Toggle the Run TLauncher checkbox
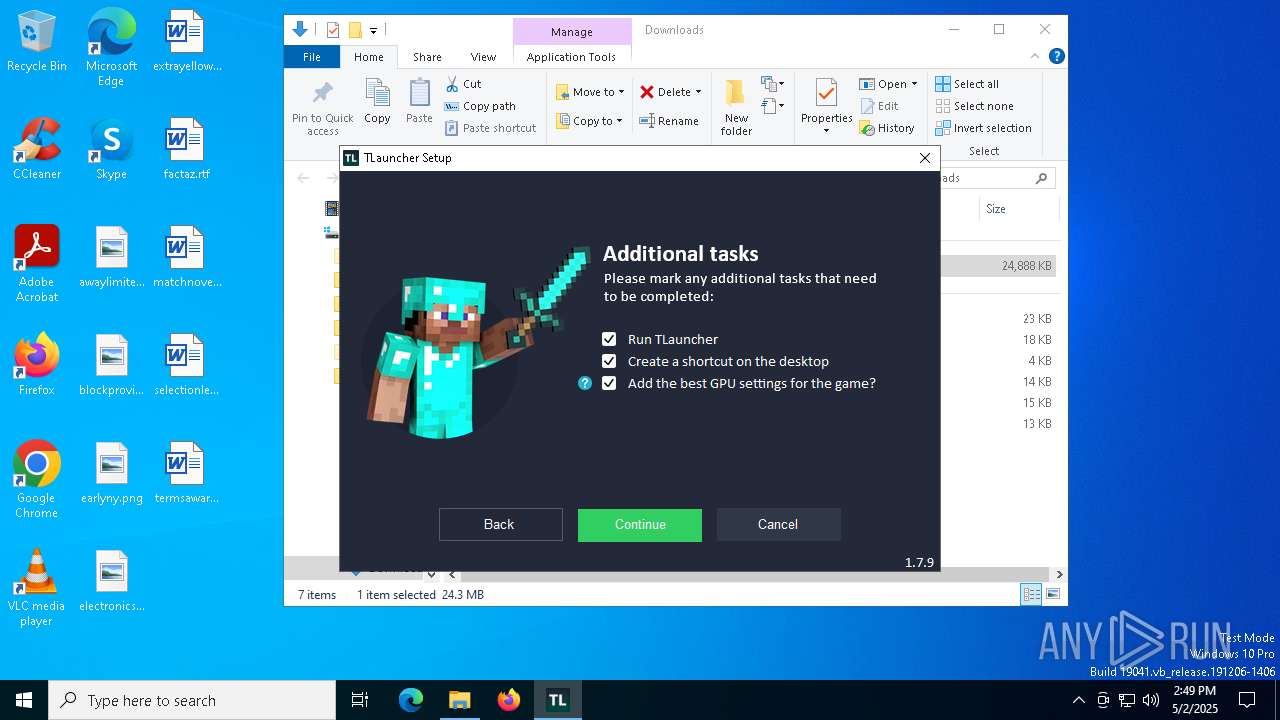The image size is (1280, 720). [x=609, y=339]
